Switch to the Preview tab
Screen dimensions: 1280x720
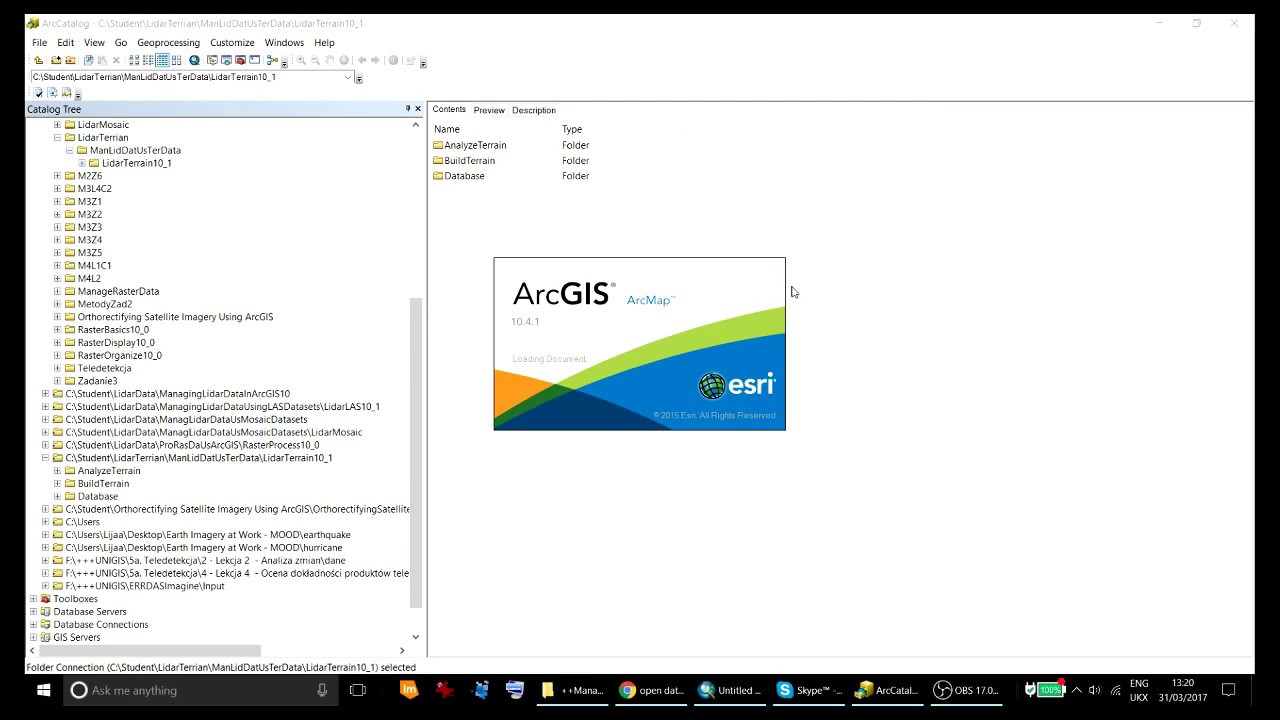[489, 110]
